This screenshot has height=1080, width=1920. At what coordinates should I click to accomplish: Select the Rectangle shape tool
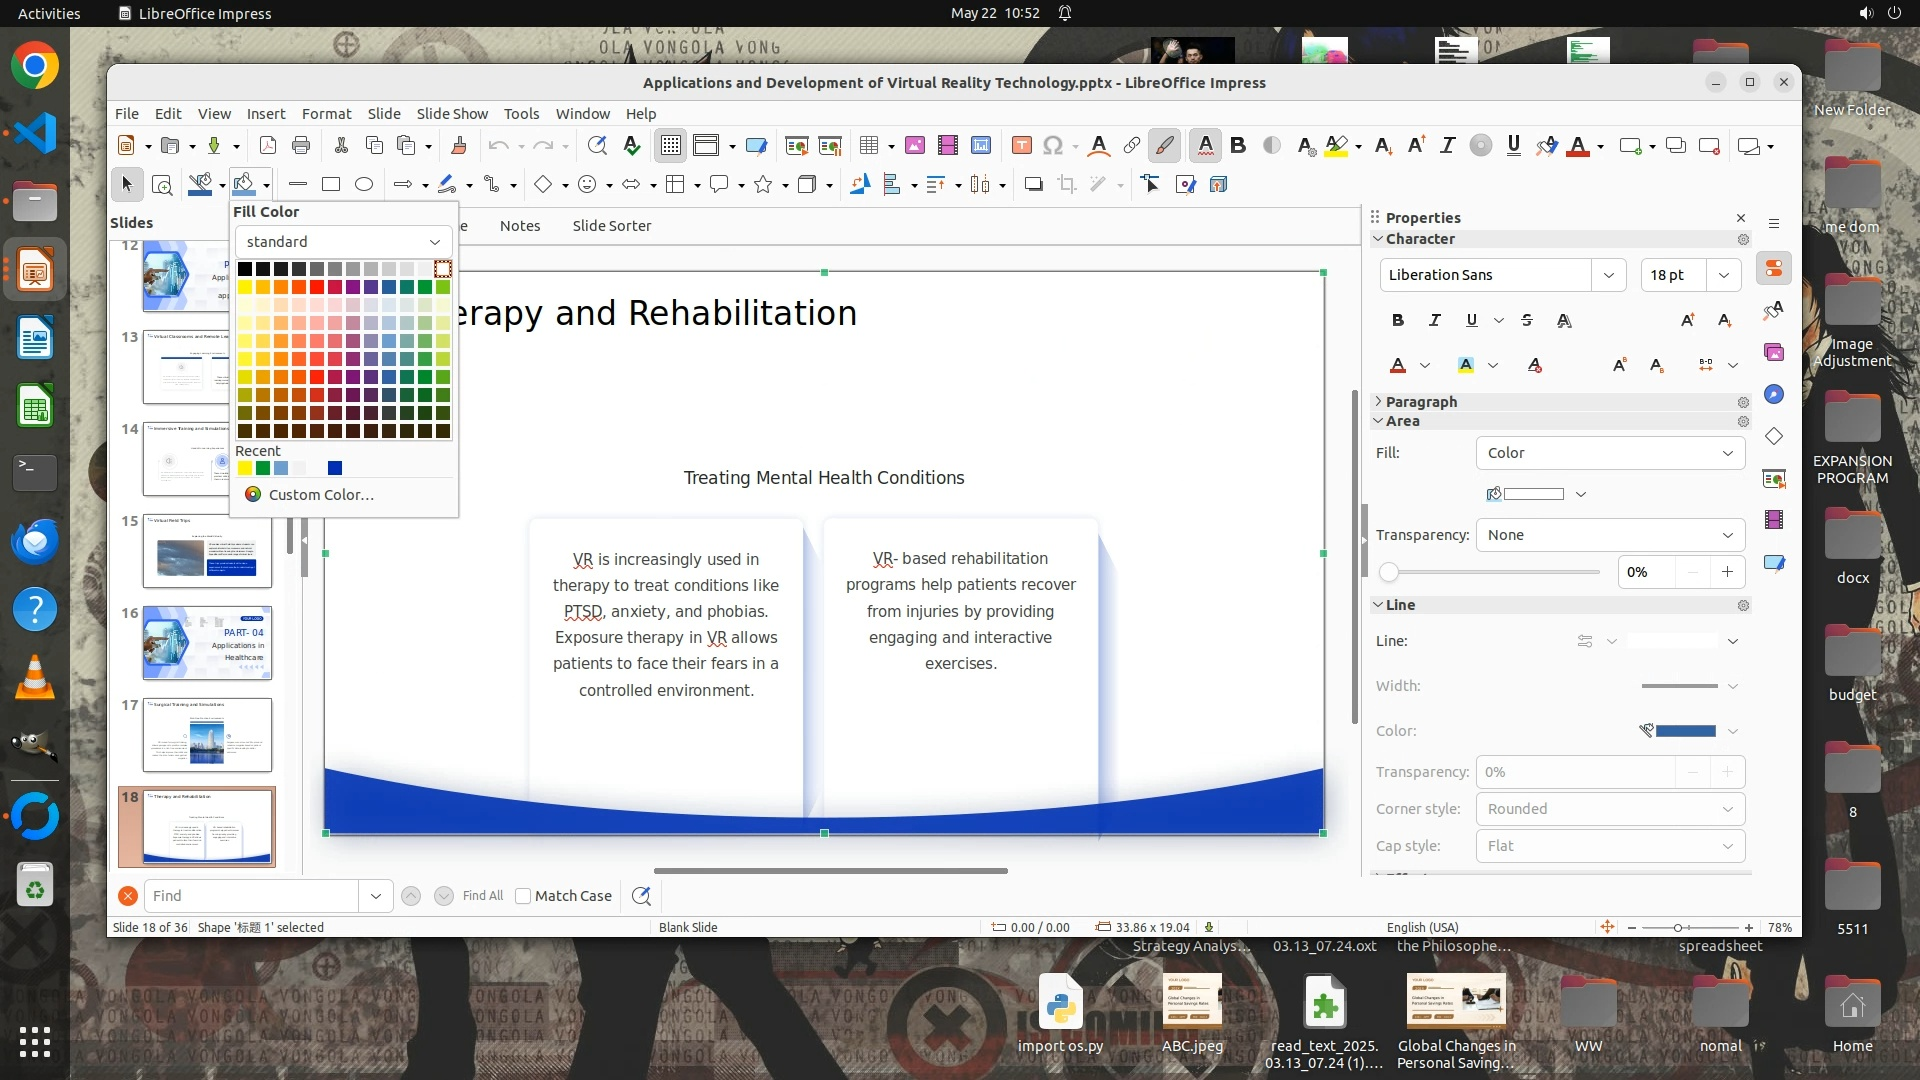(x=331, y=184)
